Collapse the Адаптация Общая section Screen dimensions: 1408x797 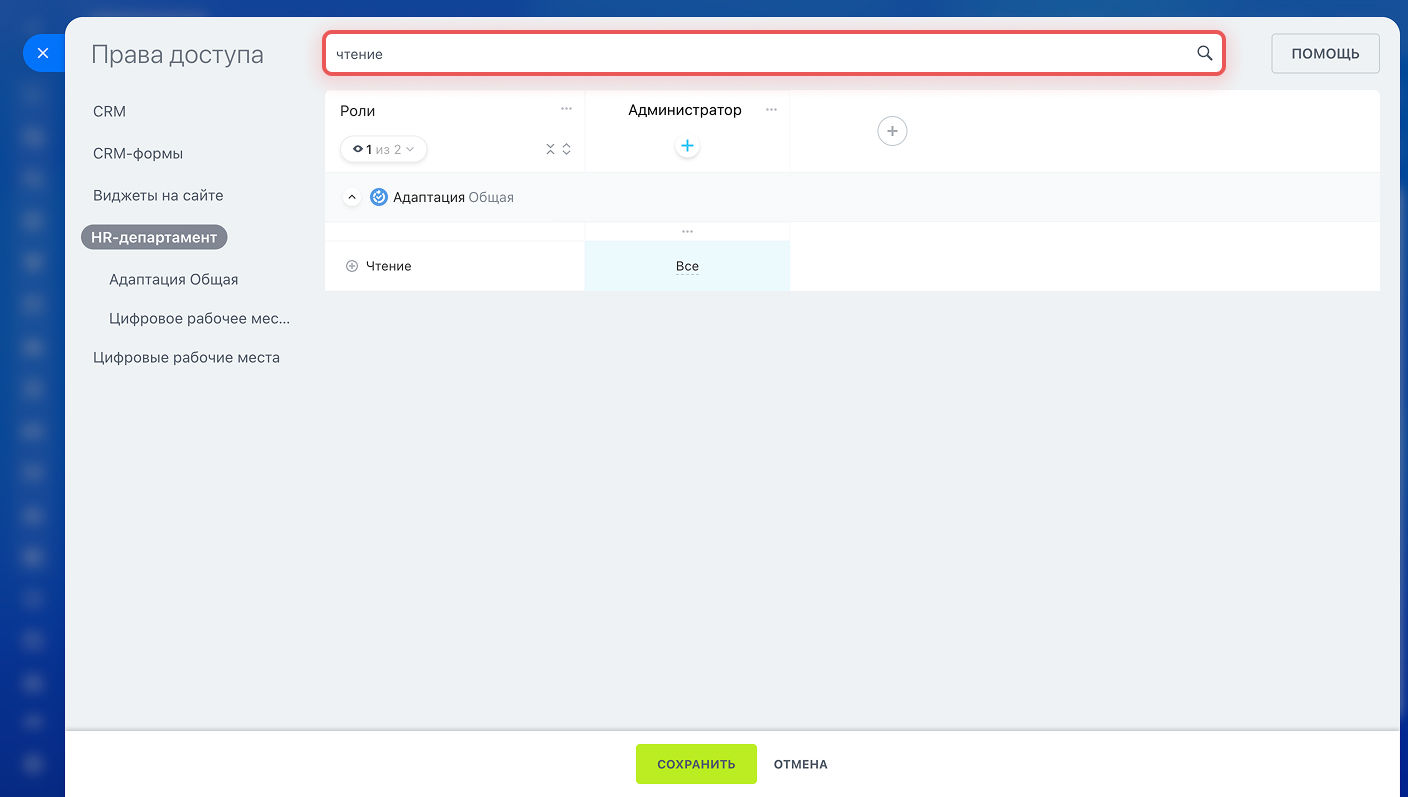351,197
